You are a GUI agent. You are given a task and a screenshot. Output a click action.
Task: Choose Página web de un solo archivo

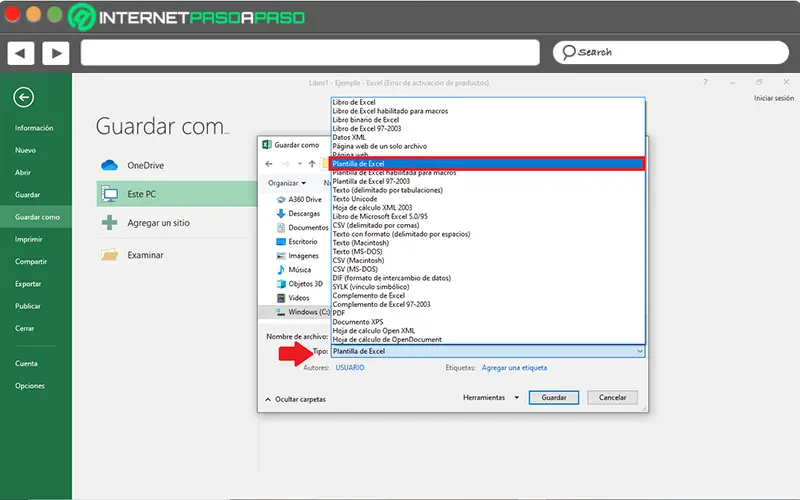488,146
